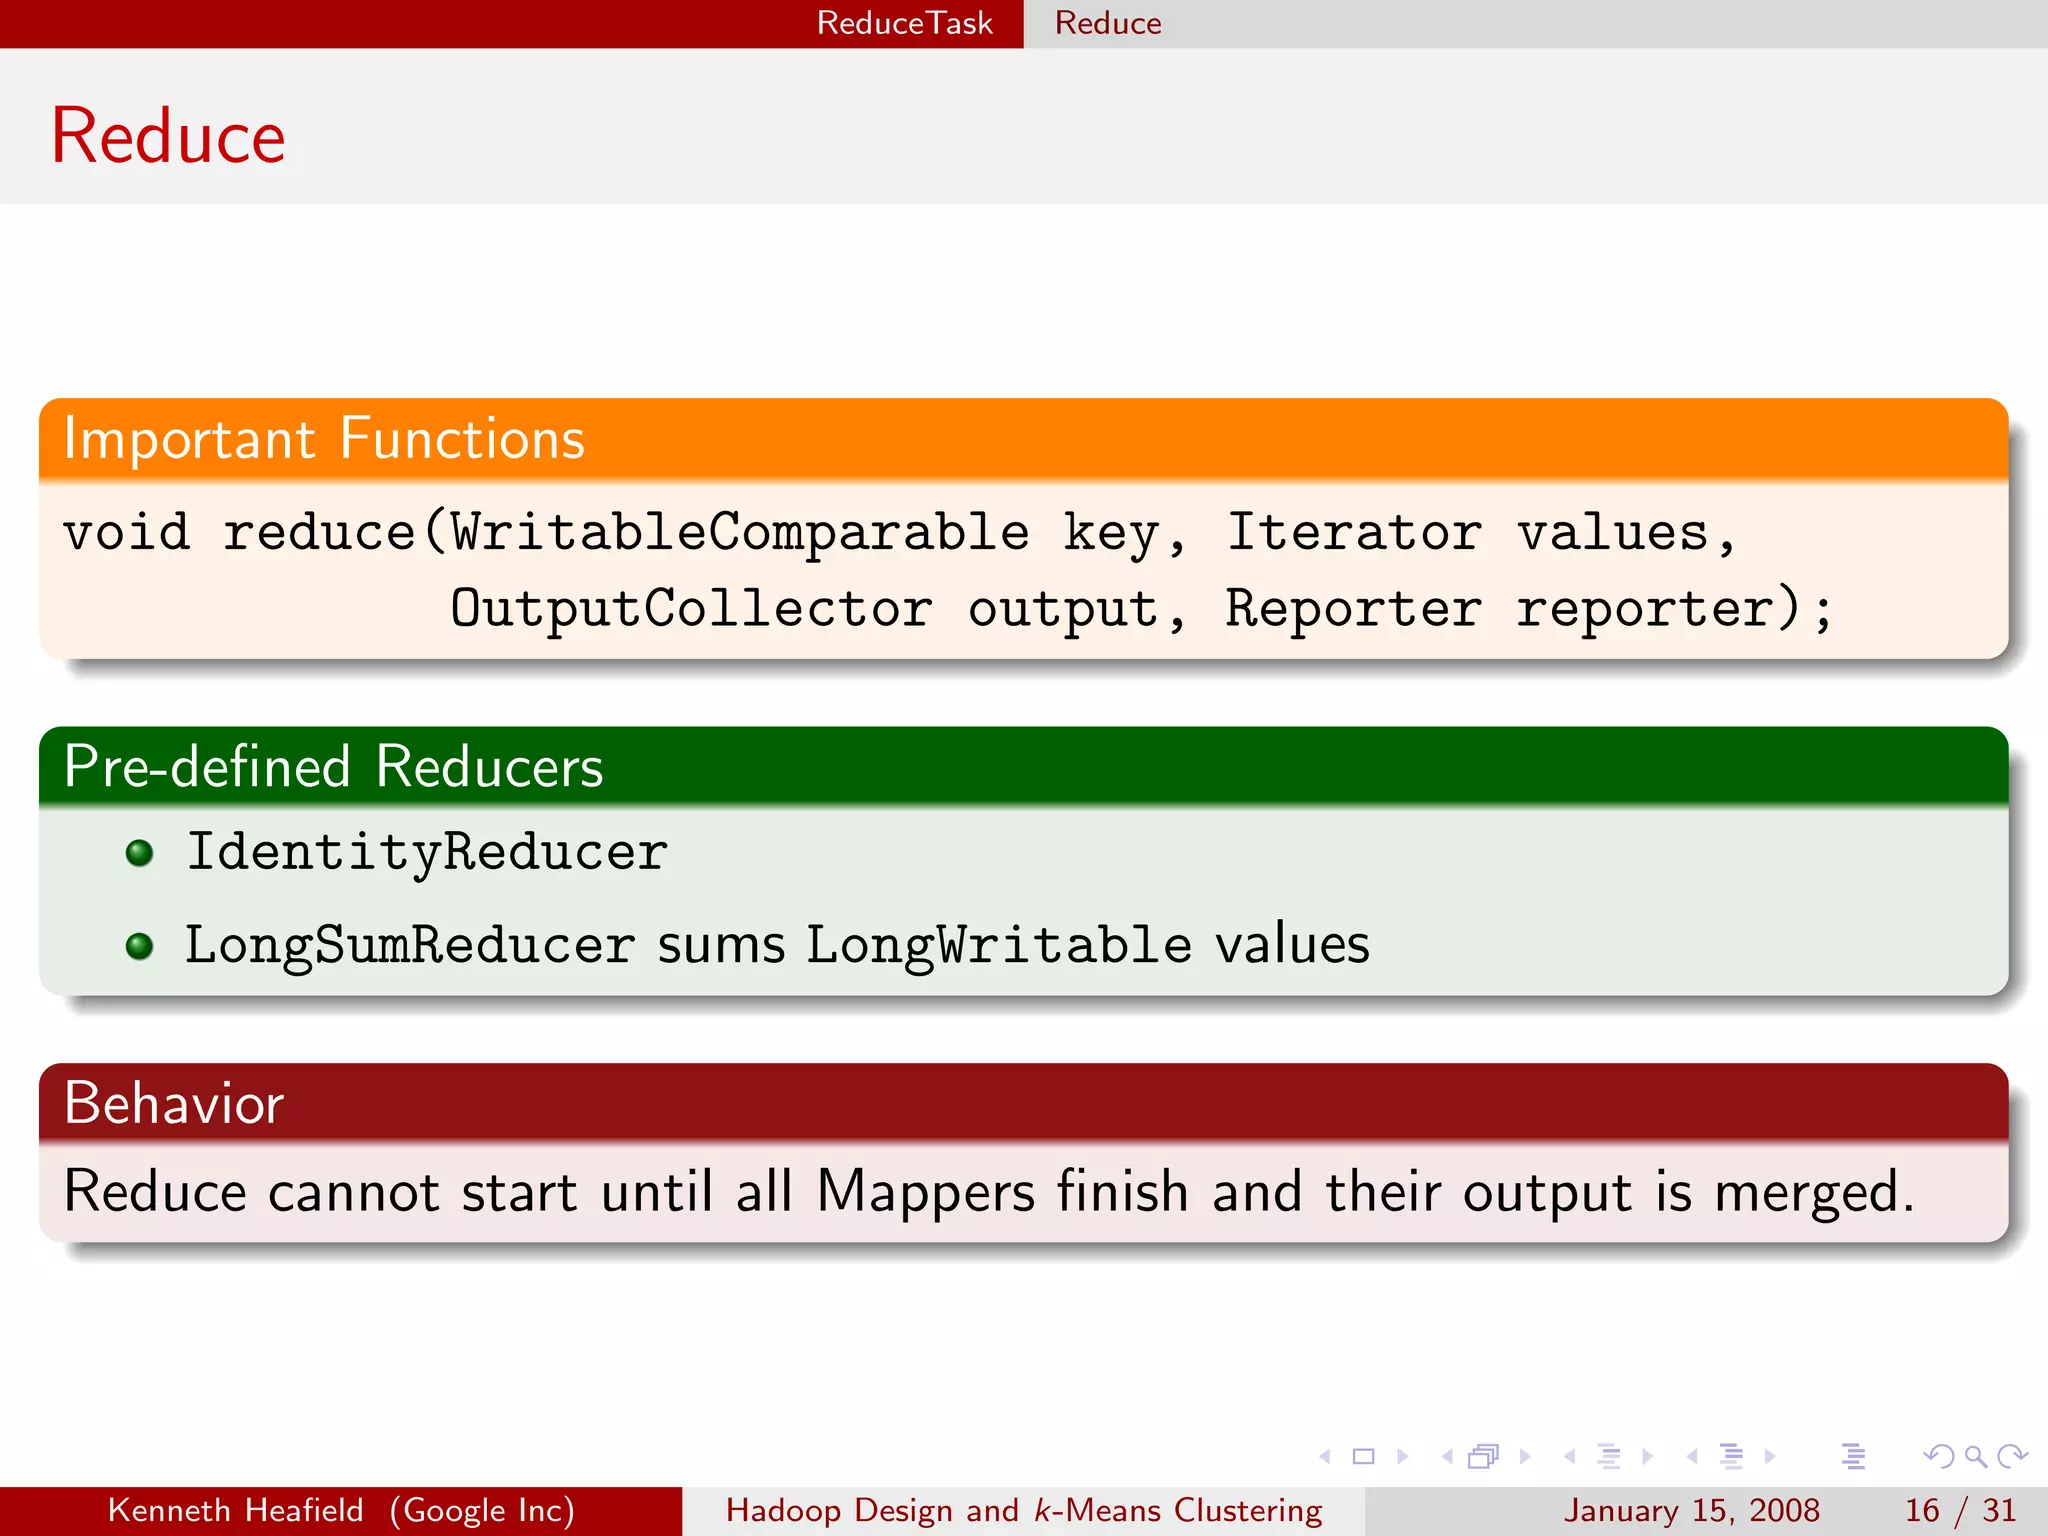
Task: Click the page counter 16 / 31
Action: click(1960, 1510)
